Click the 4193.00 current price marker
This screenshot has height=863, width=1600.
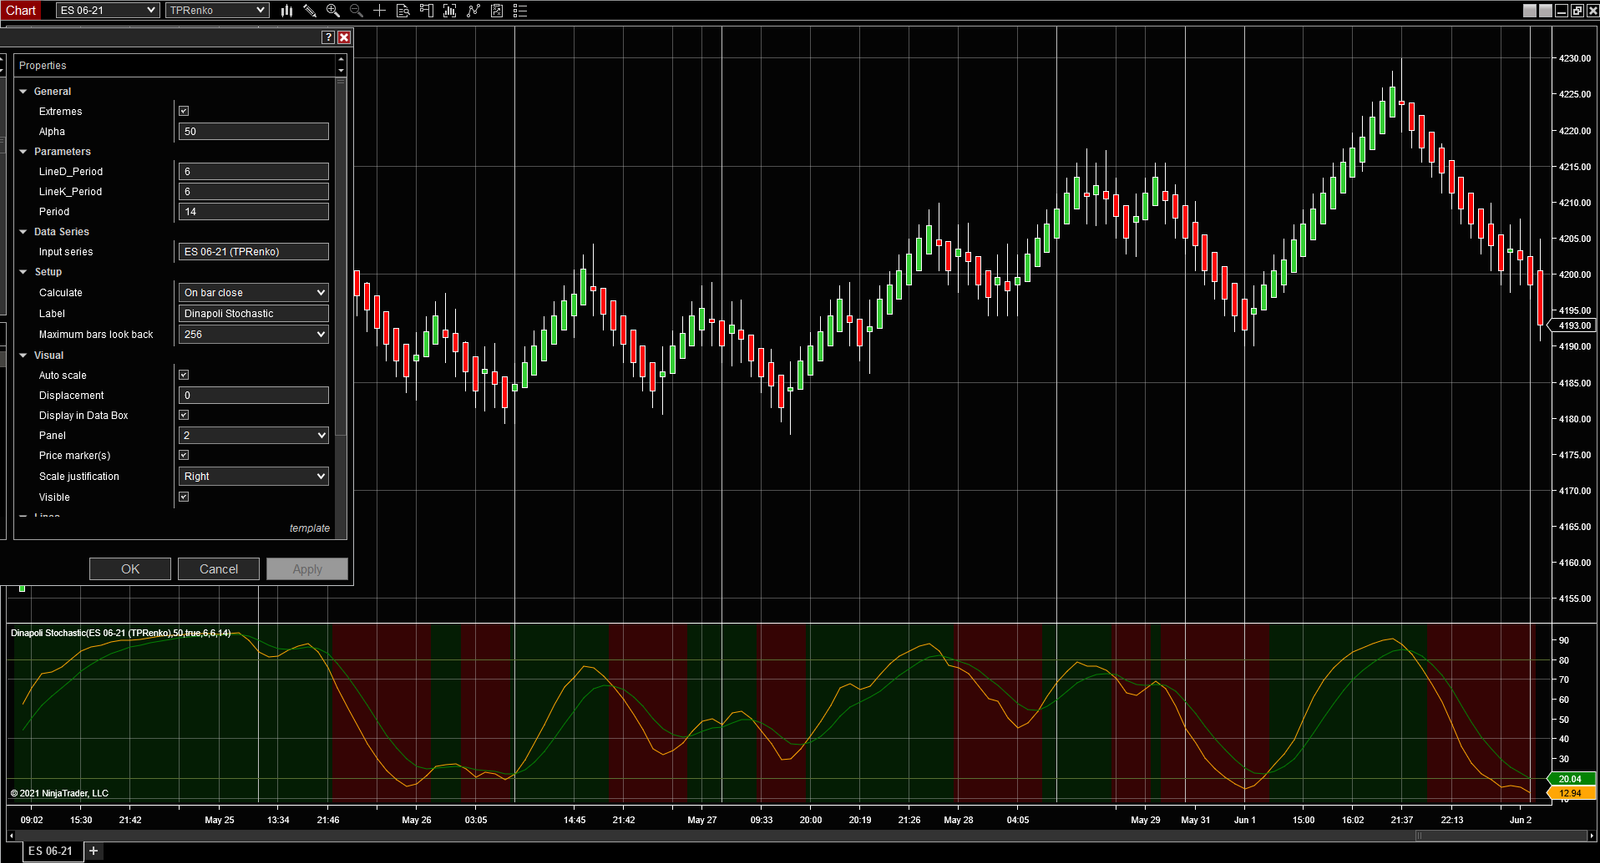[1572, 326]
